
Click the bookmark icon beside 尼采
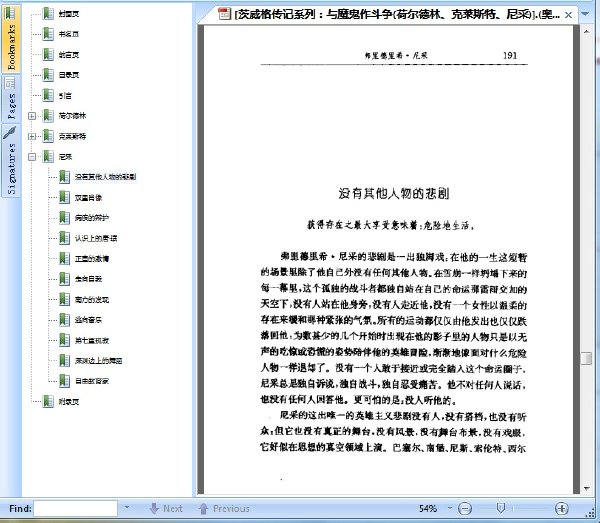click(48, 156)
